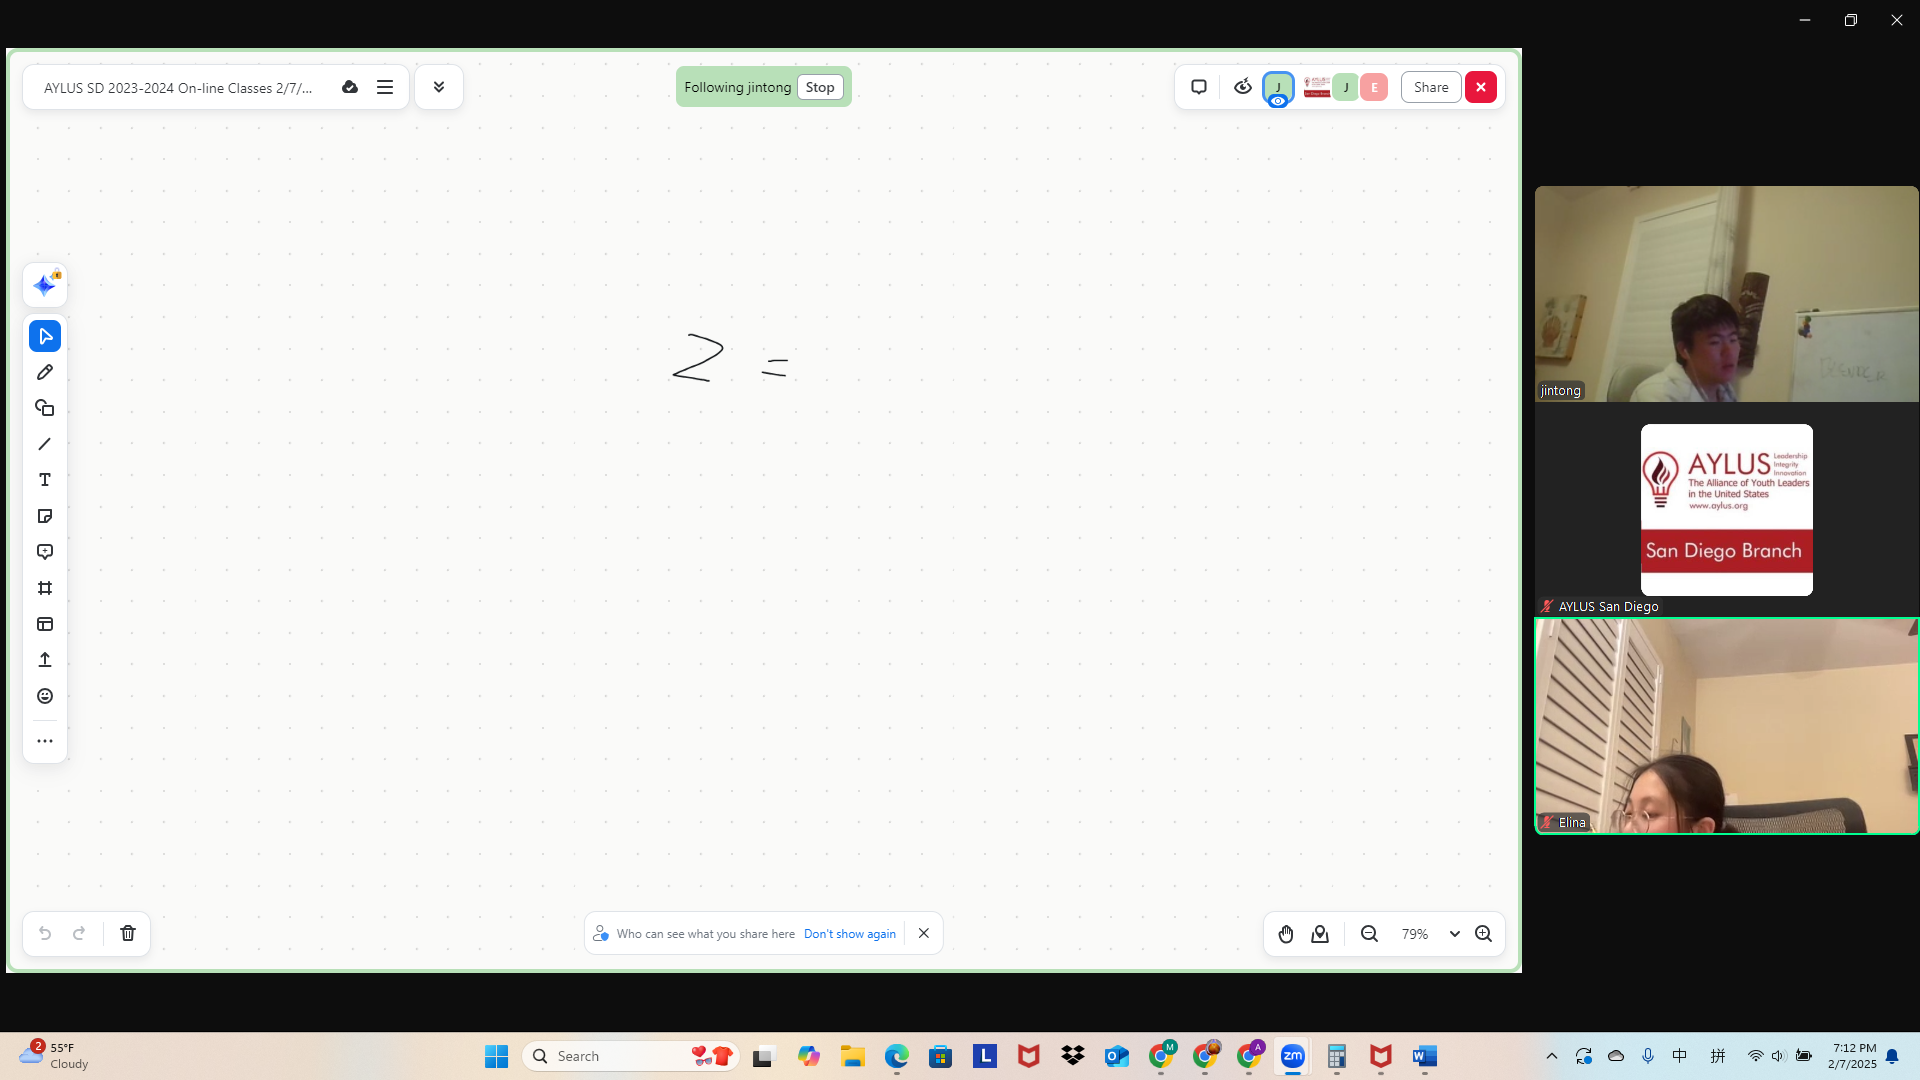Click the cloud save status icon
1920x1080 pixels.
coord(350,87)
